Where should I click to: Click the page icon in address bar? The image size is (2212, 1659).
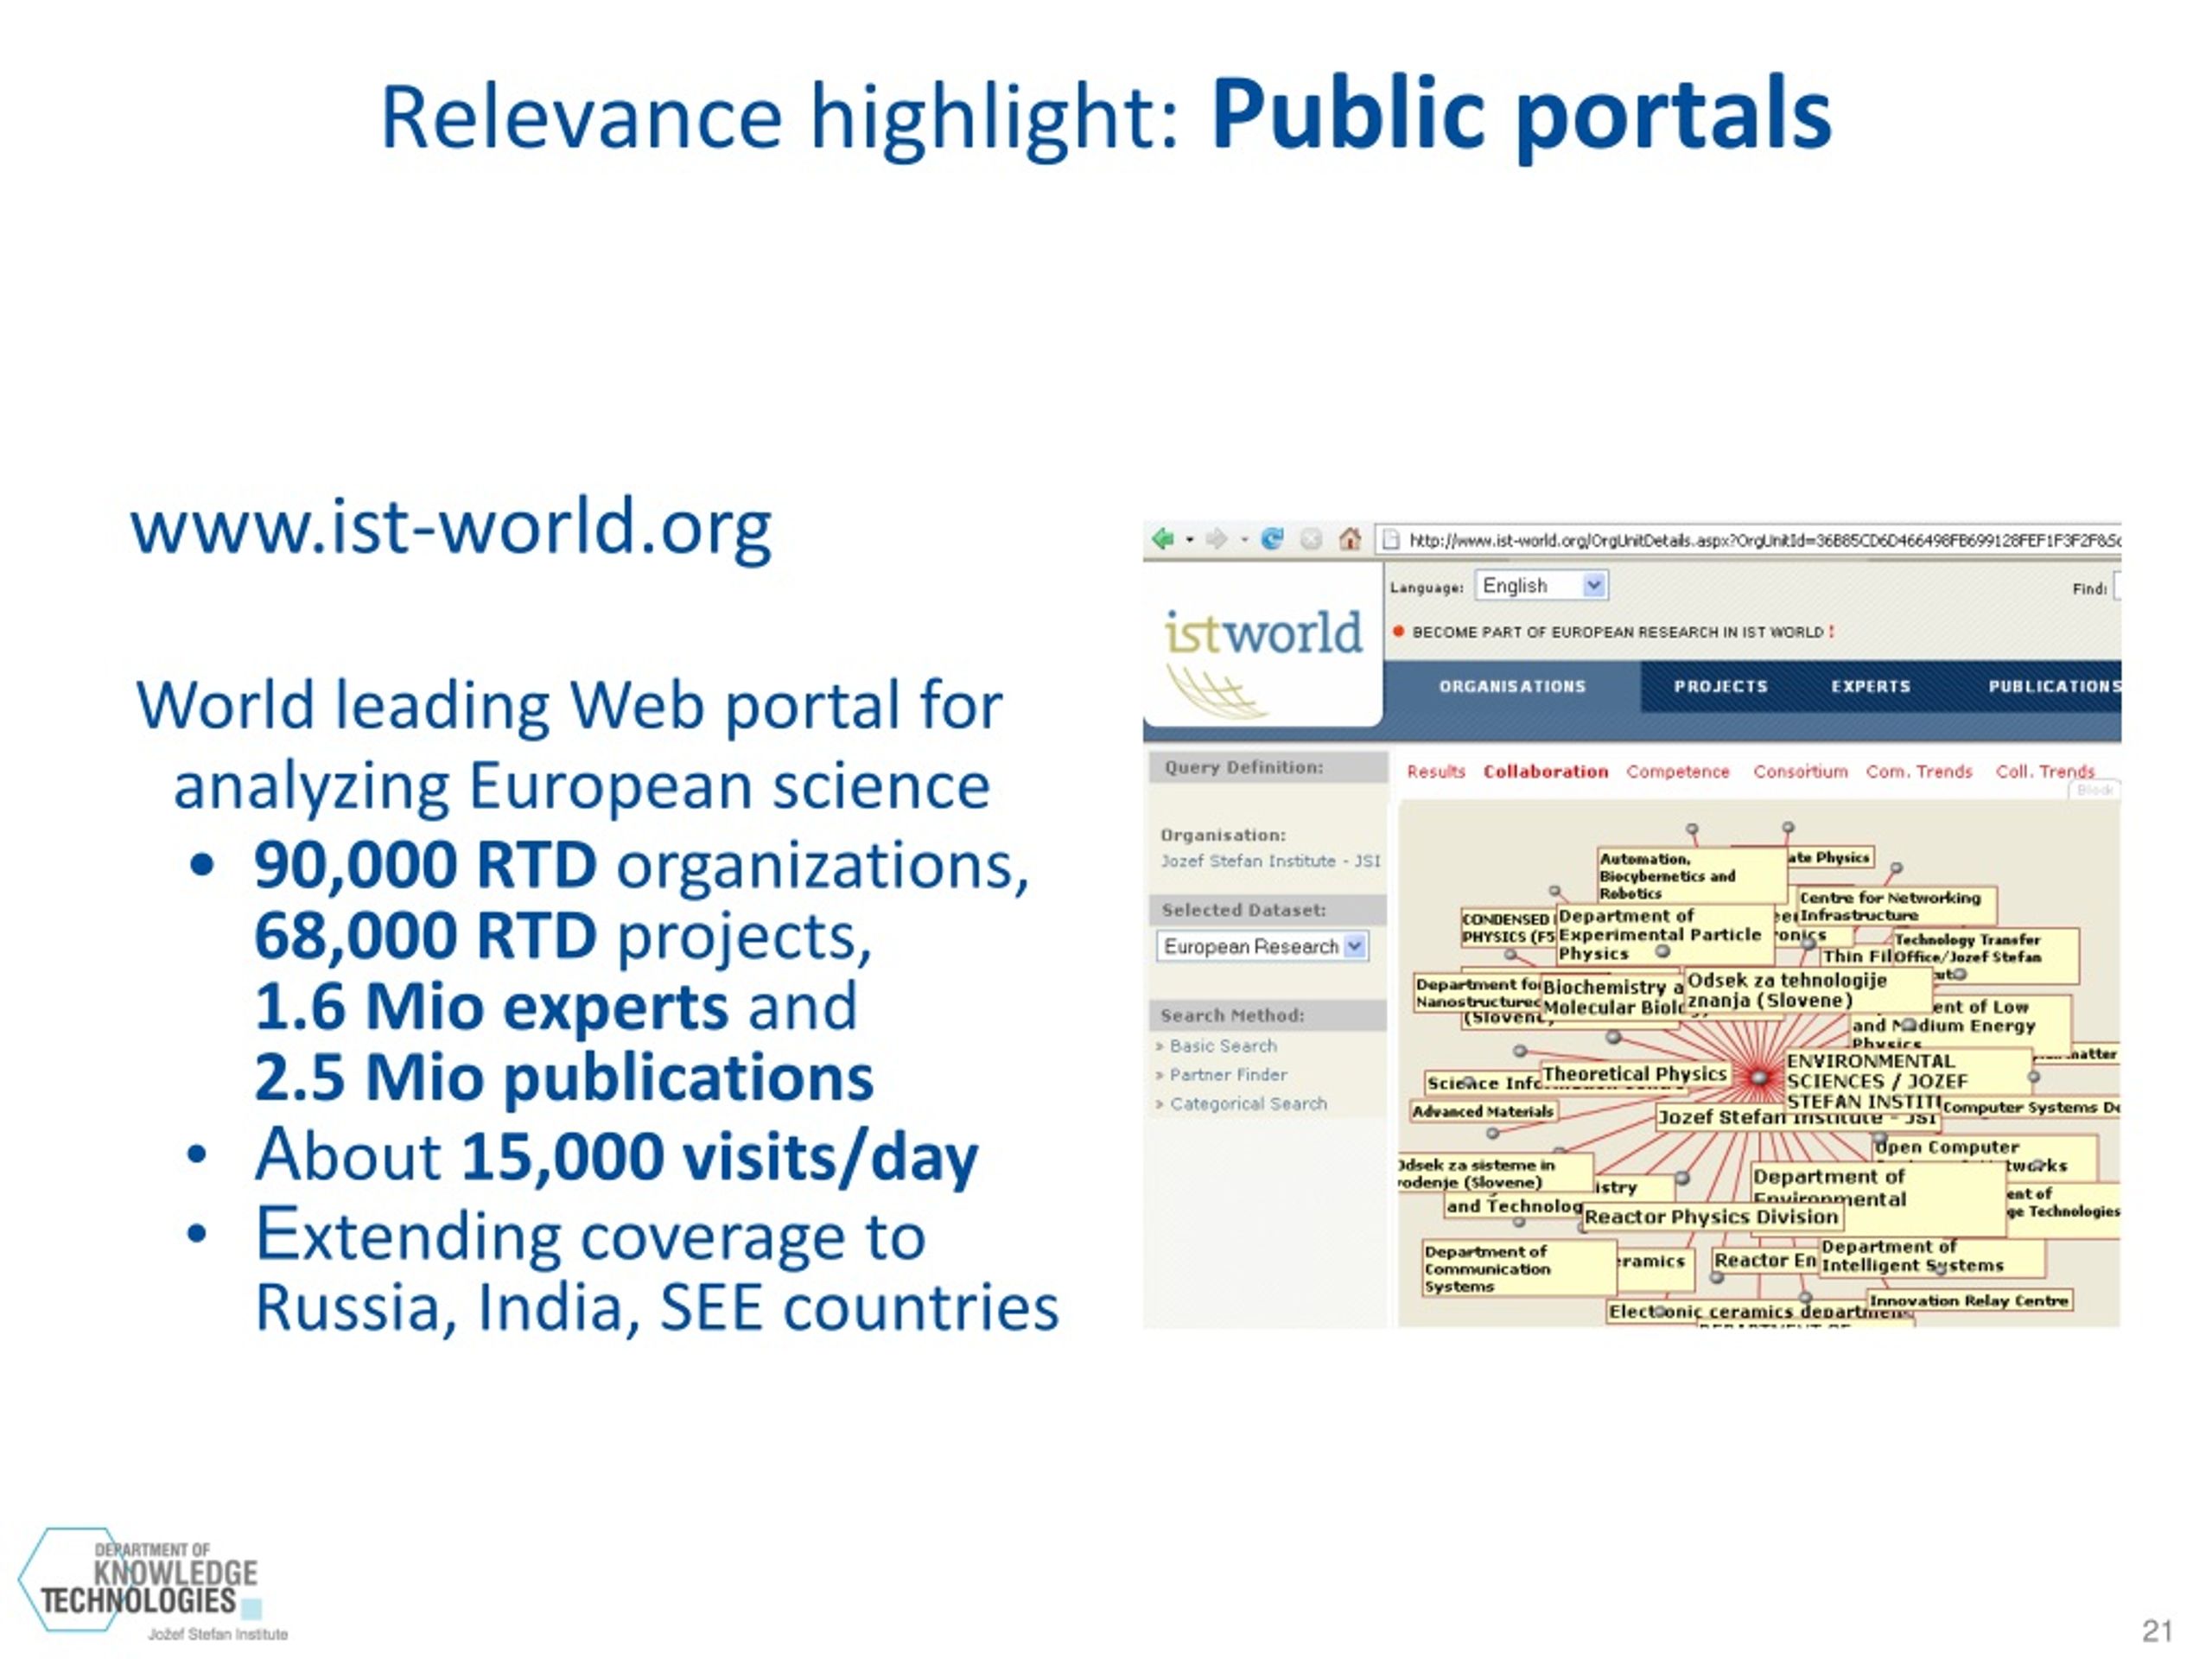coord(1390,540)
